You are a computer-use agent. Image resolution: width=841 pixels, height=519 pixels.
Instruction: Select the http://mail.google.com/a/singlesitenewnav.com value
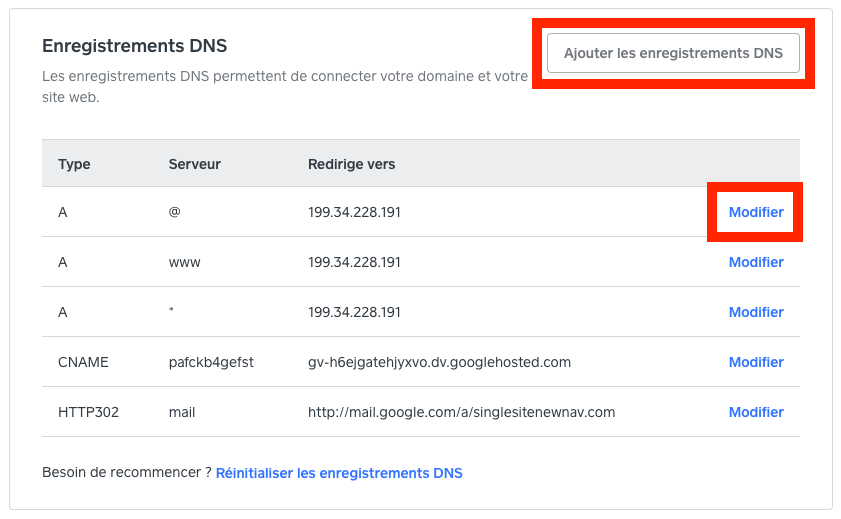click(461, 412)
